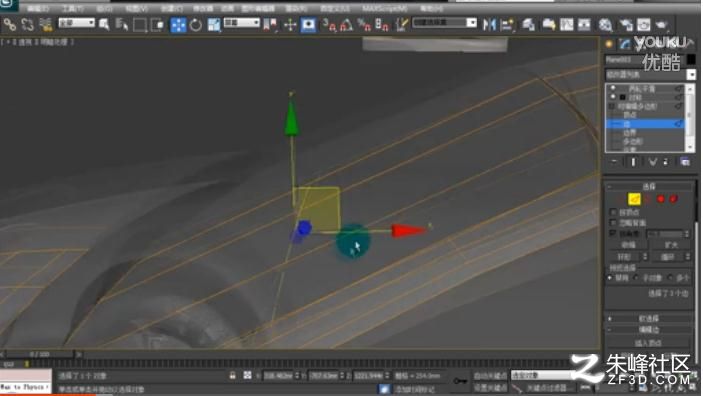Click the Grow selection button
This screenshot has width=703, height=396.
click(x=672, y=245)
